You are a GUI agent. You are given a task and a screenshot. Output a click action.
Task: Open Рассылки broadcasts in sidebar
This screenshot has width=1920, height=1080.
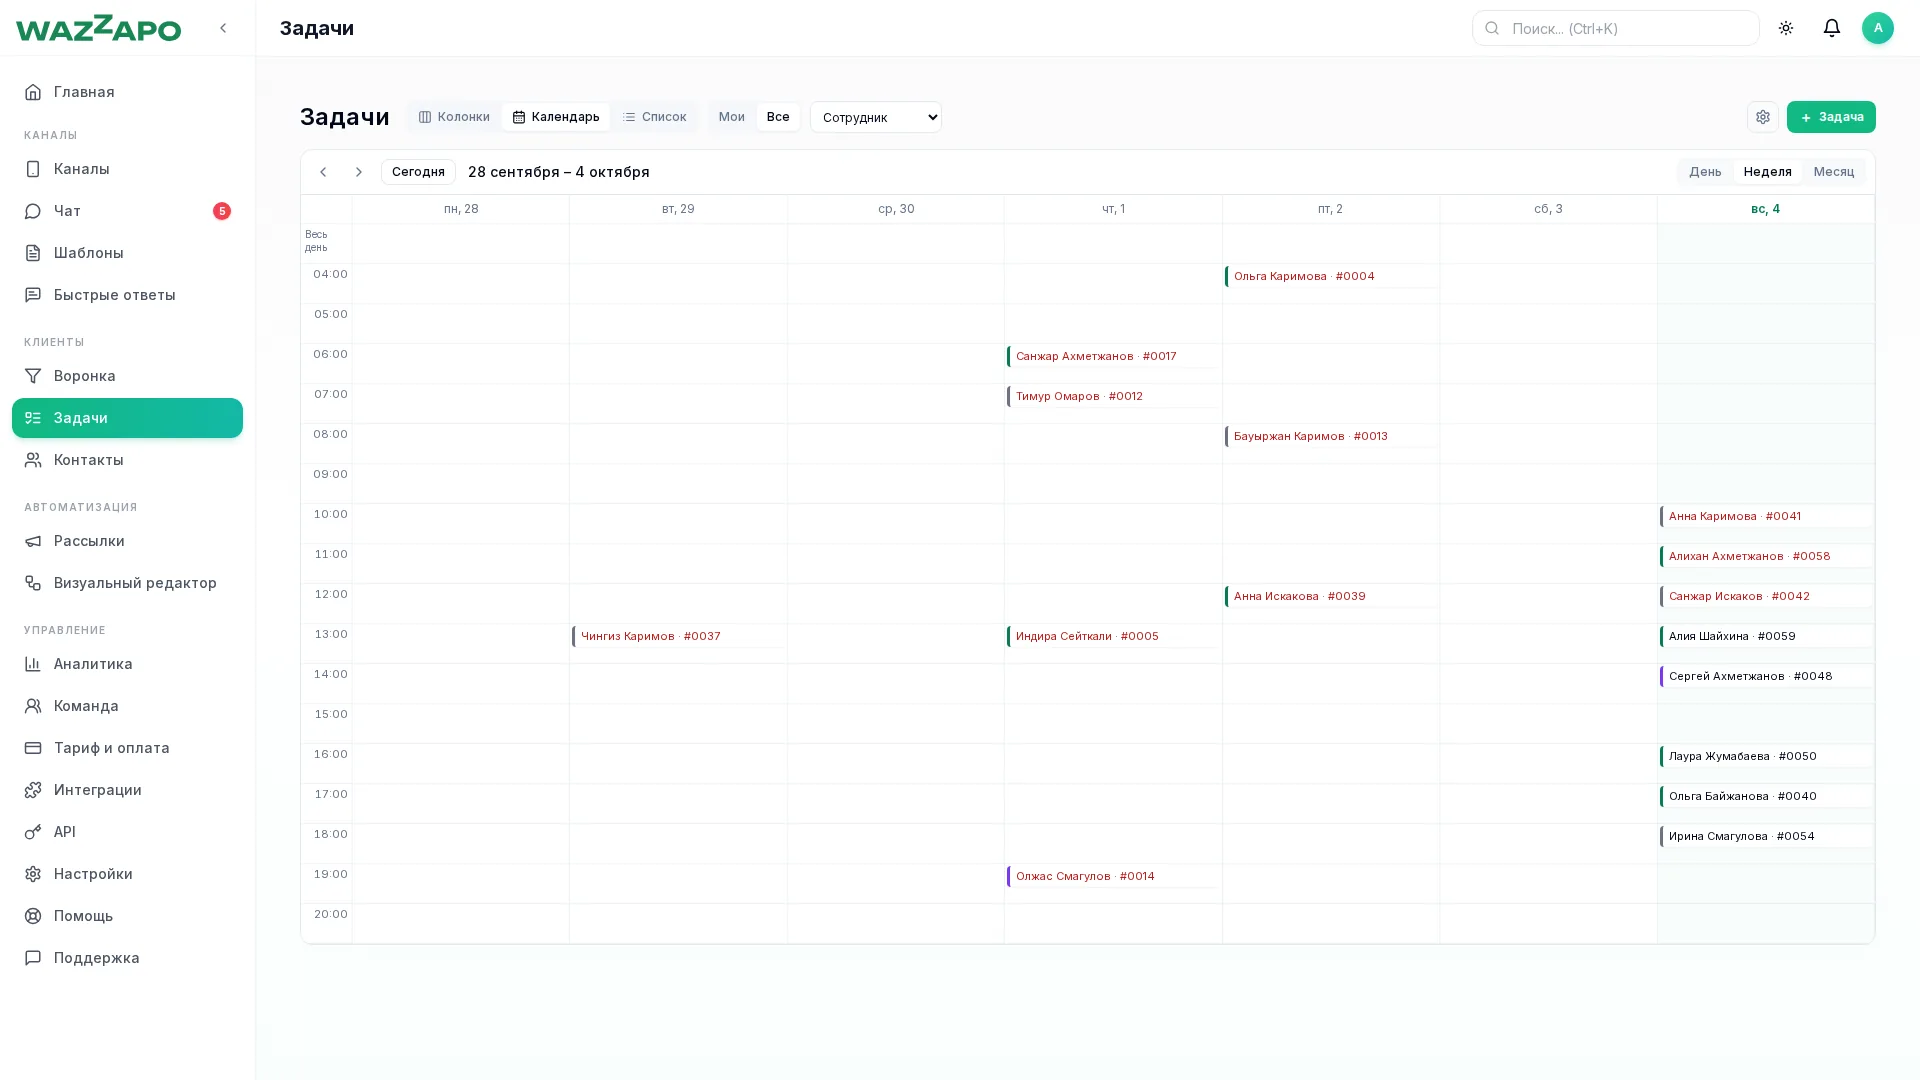[x=127, y=541]
